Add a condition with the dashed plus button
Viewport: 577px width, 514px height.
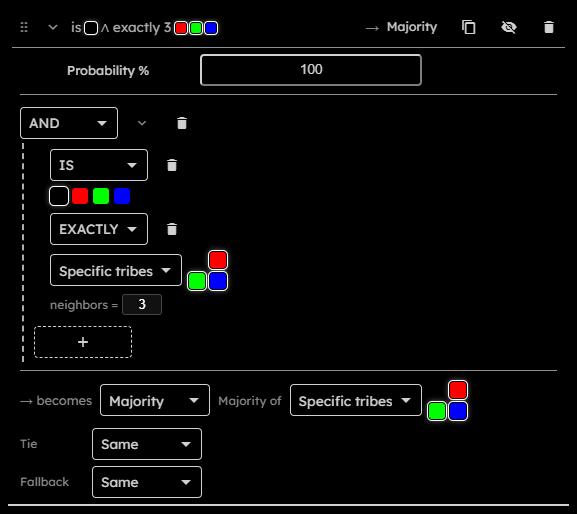pyautogui.click(x=83, y=342)
